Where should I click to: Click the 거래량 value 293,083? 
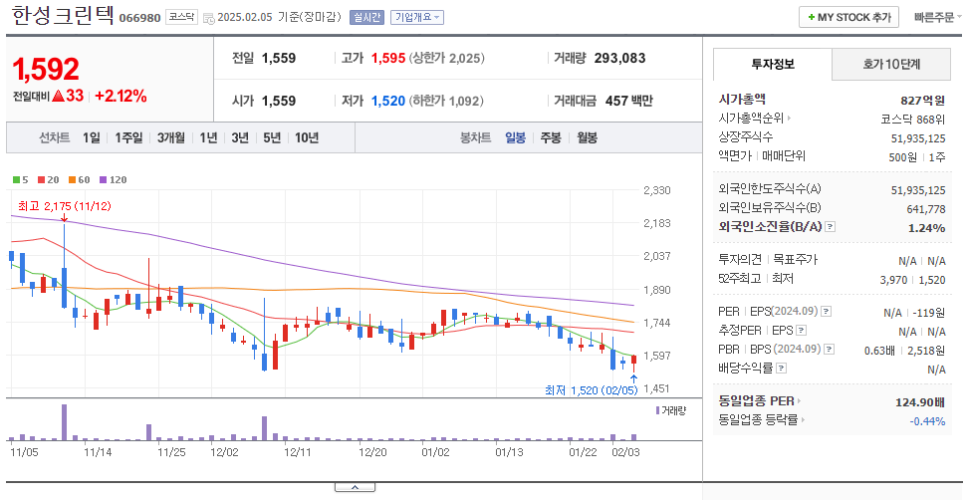pos(620,58)
